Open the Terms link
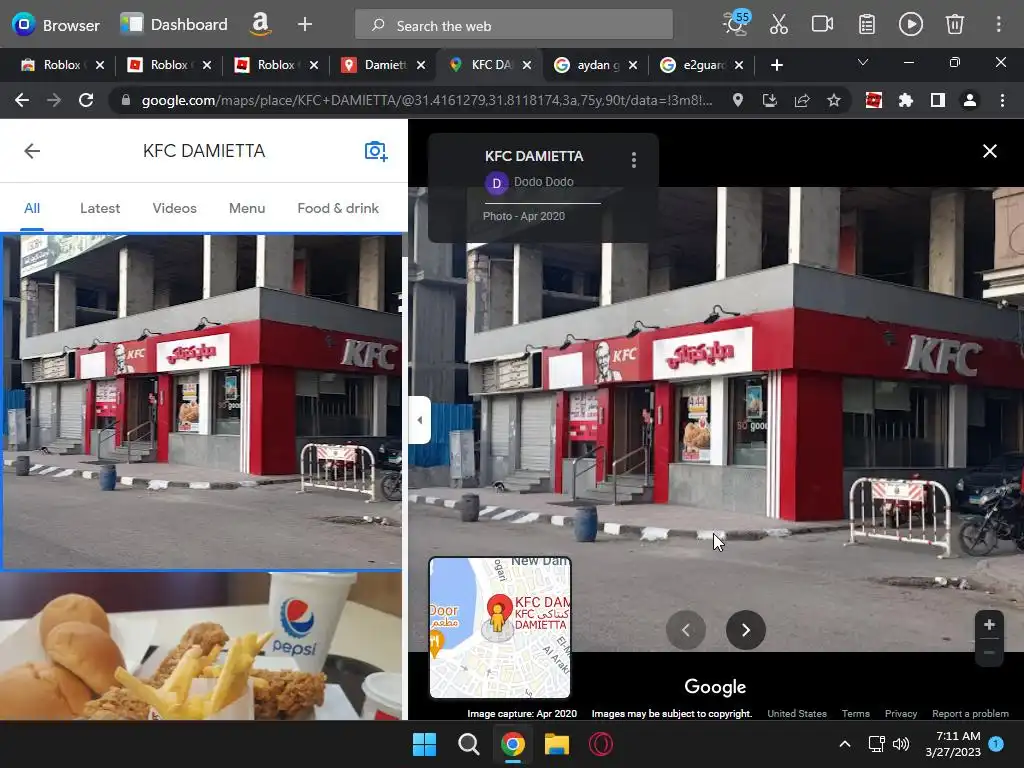1024x768 pixels. (856, 714)
